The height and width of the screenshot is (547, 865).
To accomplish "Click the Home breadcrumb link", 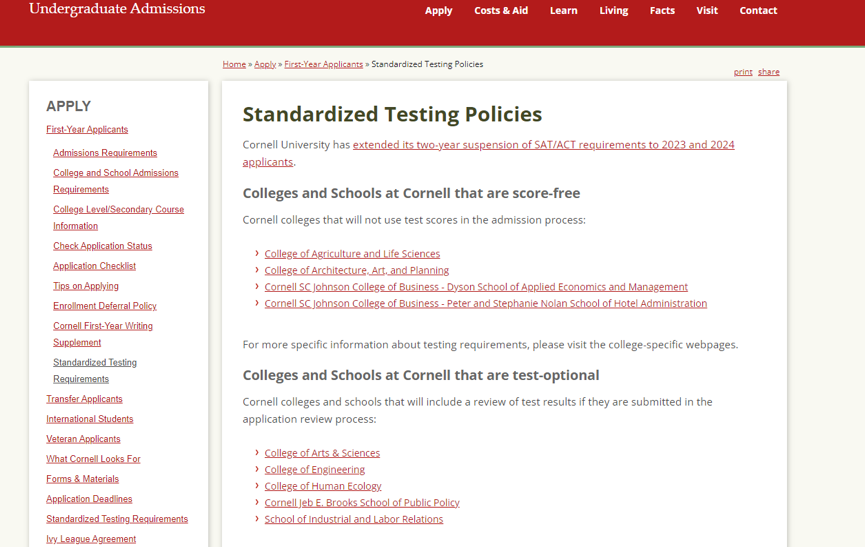I will [x=234, y=64].
